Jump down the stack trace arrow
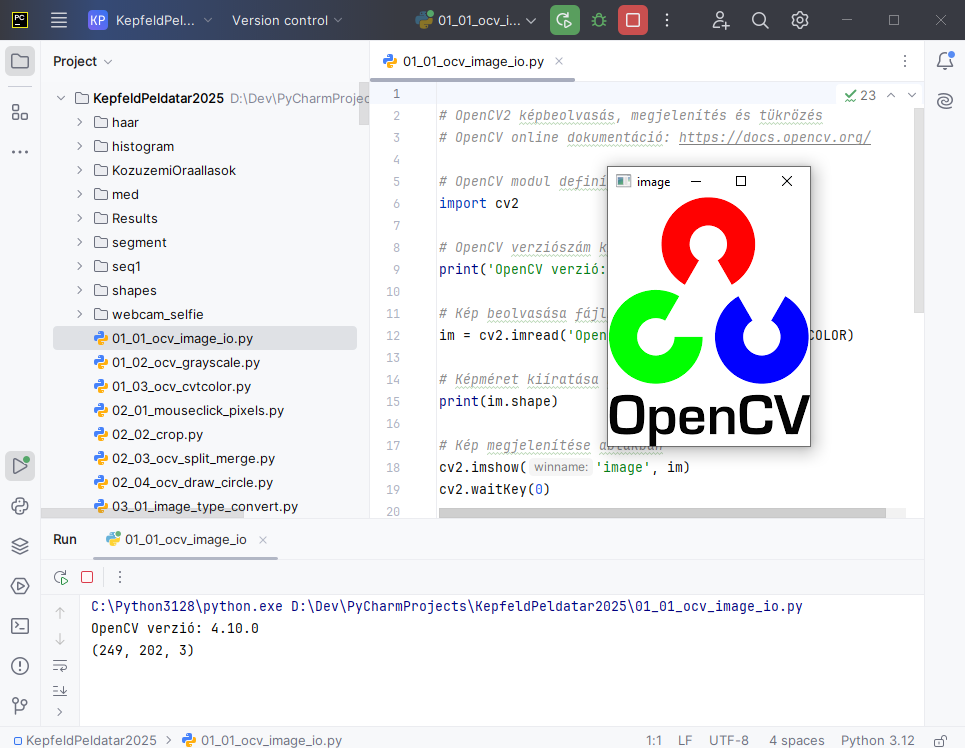The height and width of the screenshot is (748, 965). tap(60, 639)
